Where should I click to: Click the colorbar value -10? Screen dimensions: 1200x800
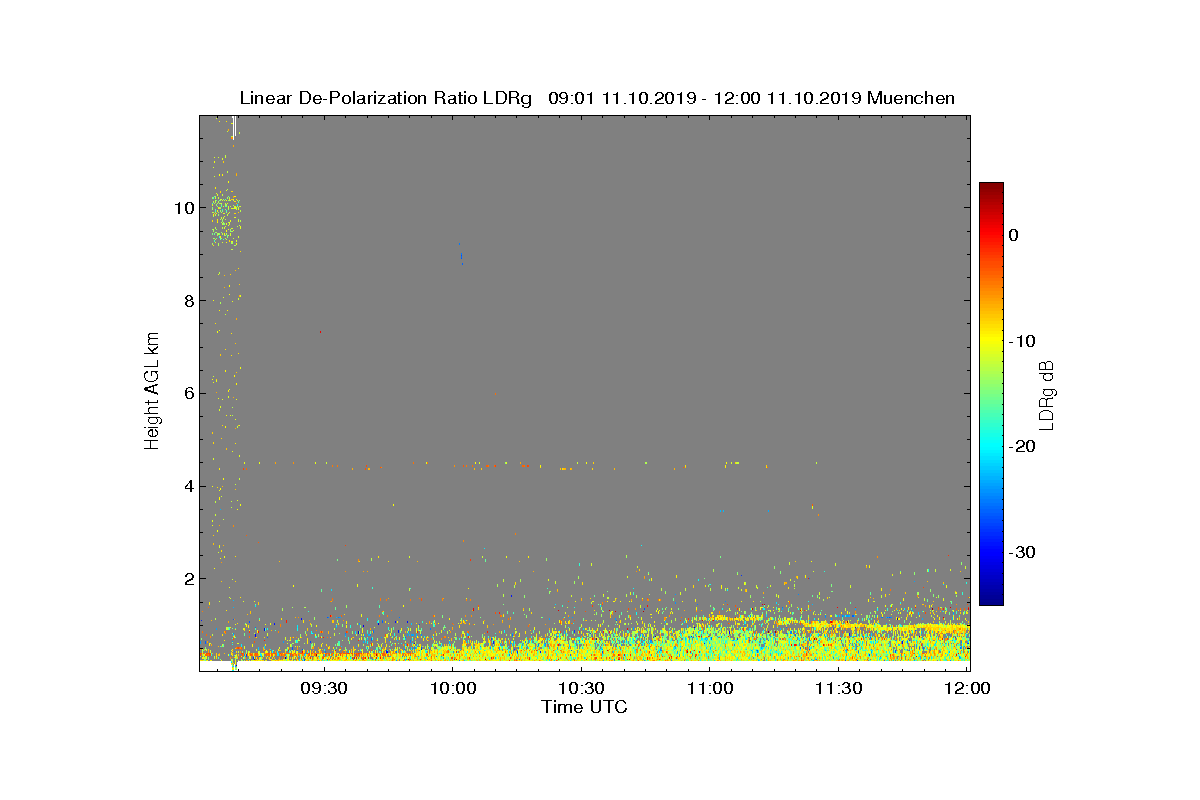1022,341
